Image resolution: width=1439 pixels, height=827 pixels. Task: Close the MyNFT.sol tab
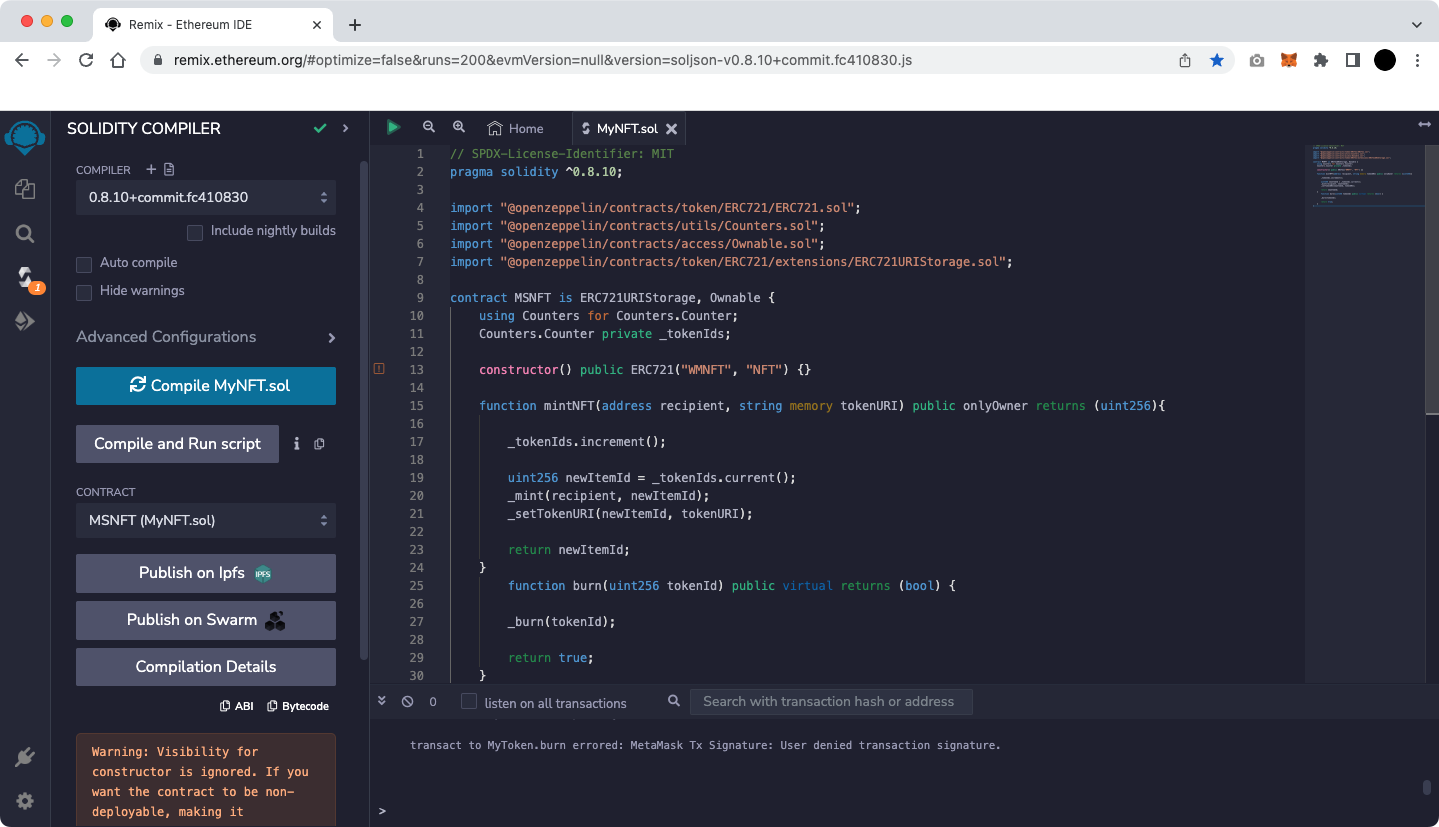click(x=672, y=129)
